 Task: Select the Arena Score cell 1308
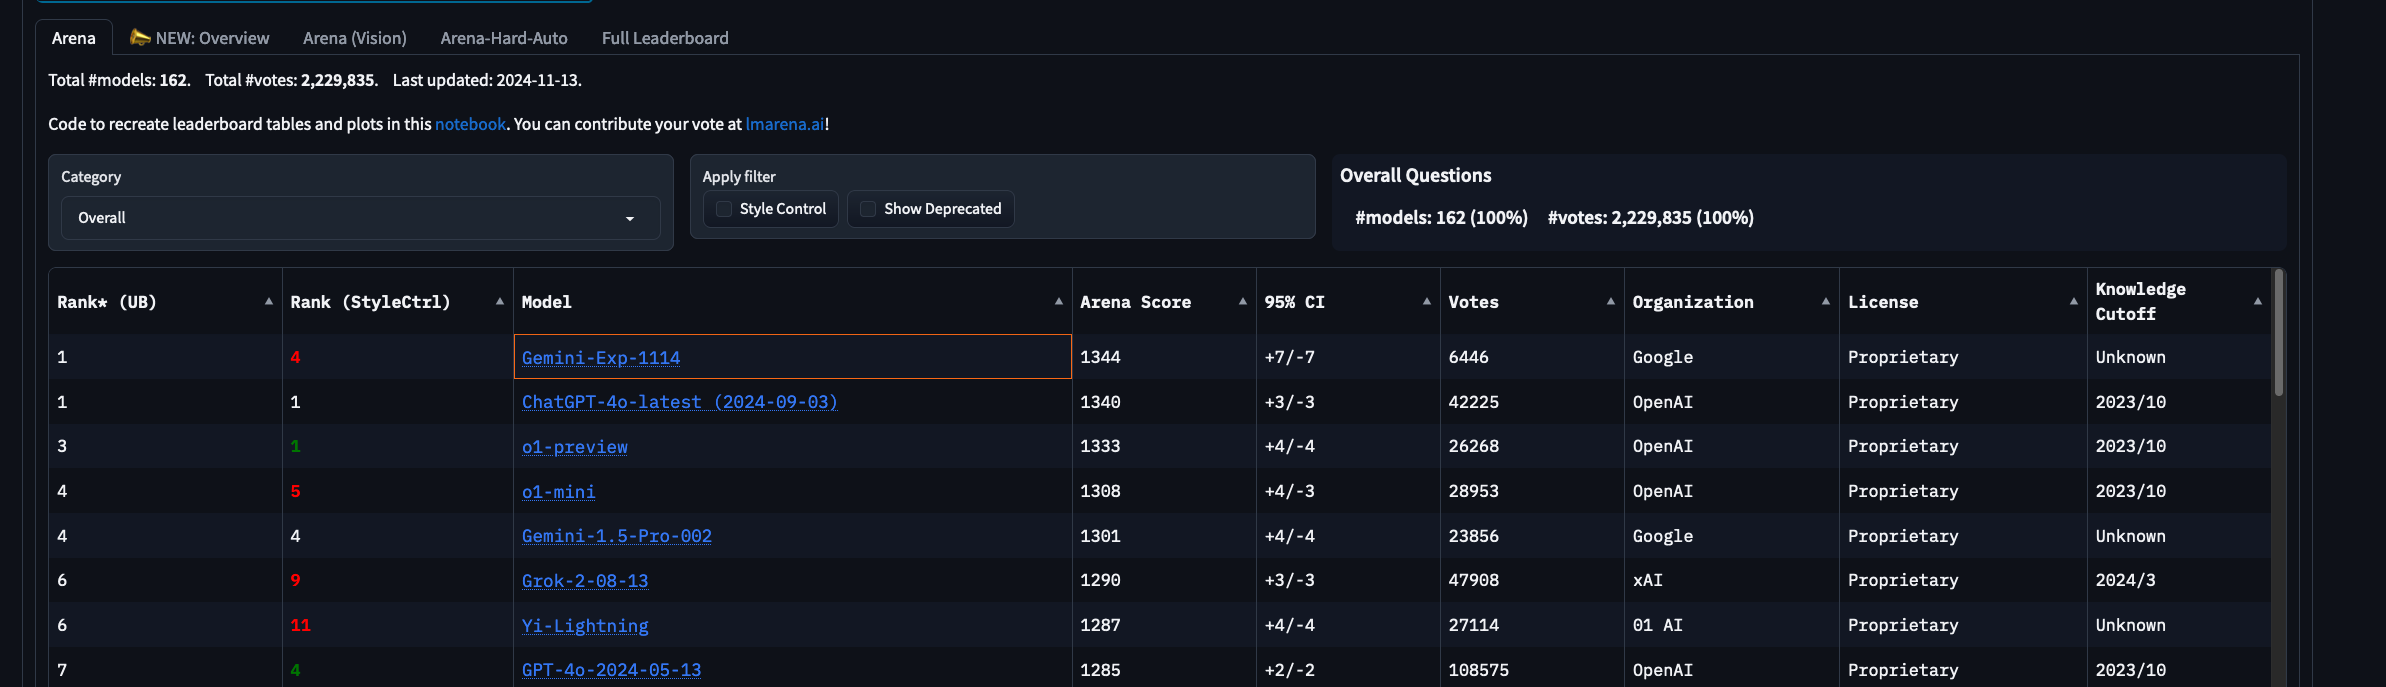(x=1164, y=491)
